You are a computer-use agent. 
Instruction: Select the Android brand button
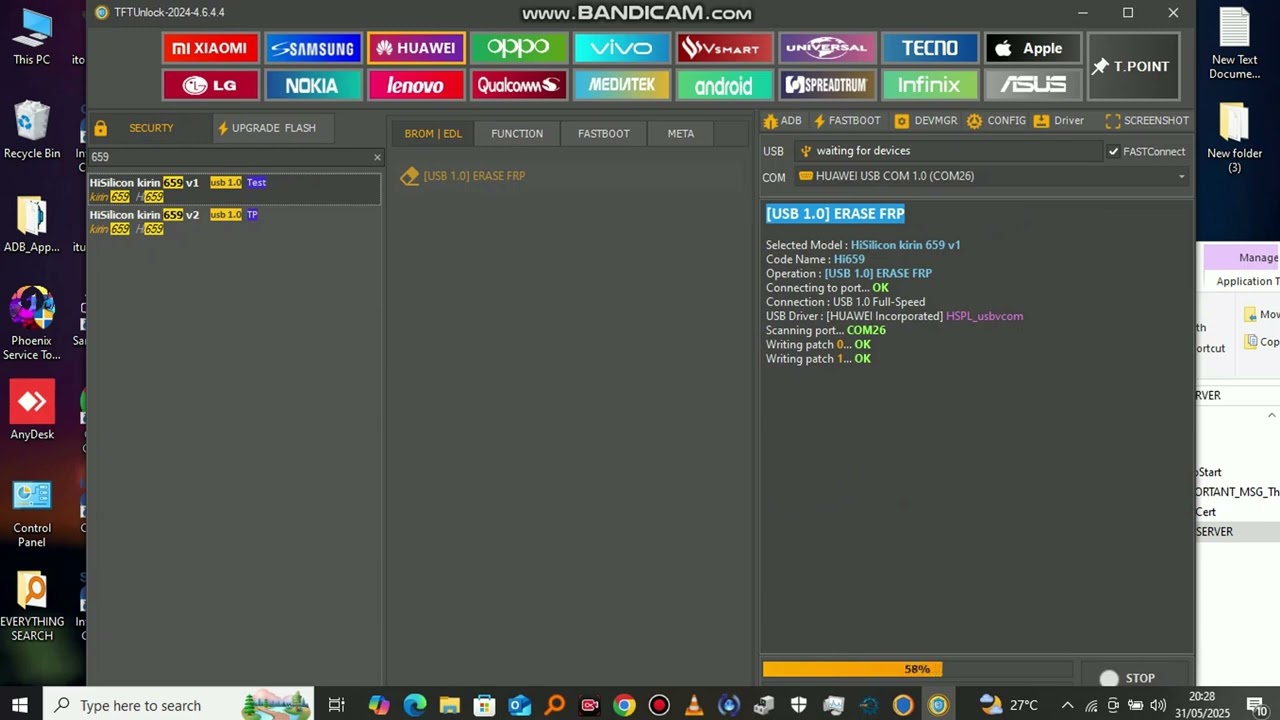(724, 85)
